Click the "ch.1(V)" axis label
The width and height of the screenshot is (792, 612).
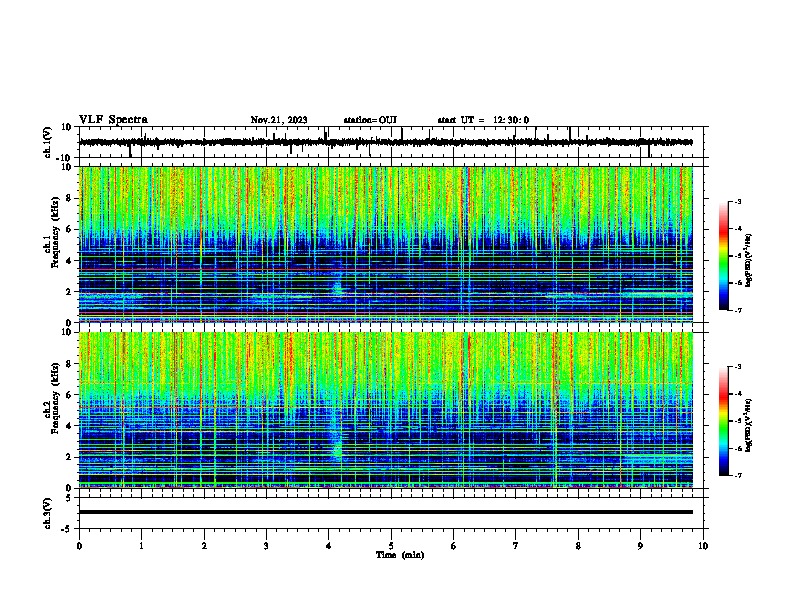48,142
